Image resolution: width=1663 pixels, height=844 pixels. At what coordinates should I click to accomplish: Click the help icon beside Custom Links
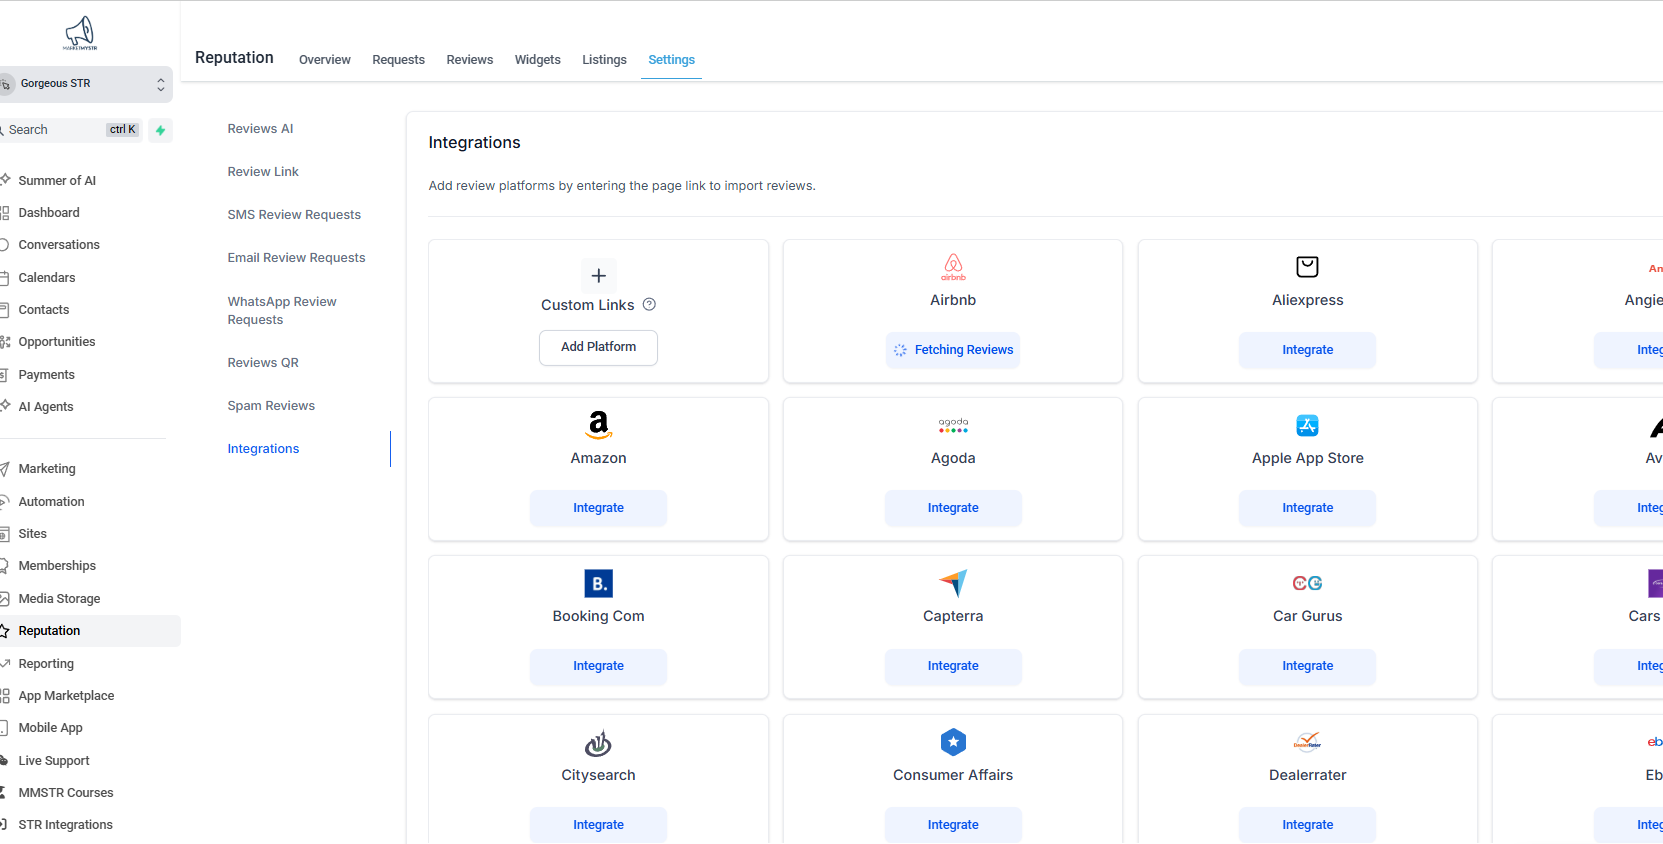(x=649, y=304)
